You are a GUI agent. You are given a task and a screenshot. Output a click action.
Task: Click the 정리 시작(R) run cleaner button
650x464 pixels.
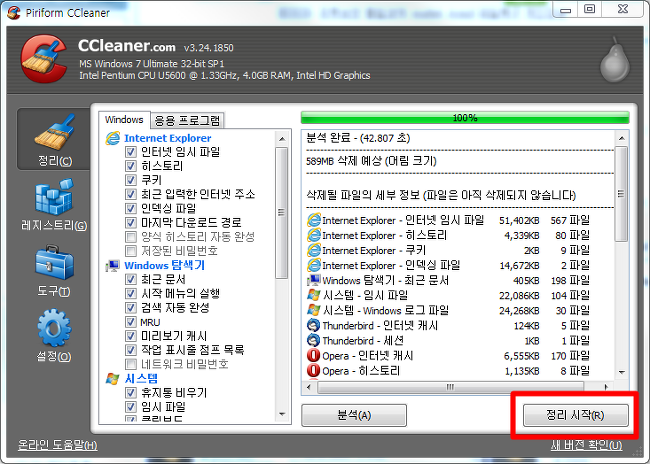[575, 415]
